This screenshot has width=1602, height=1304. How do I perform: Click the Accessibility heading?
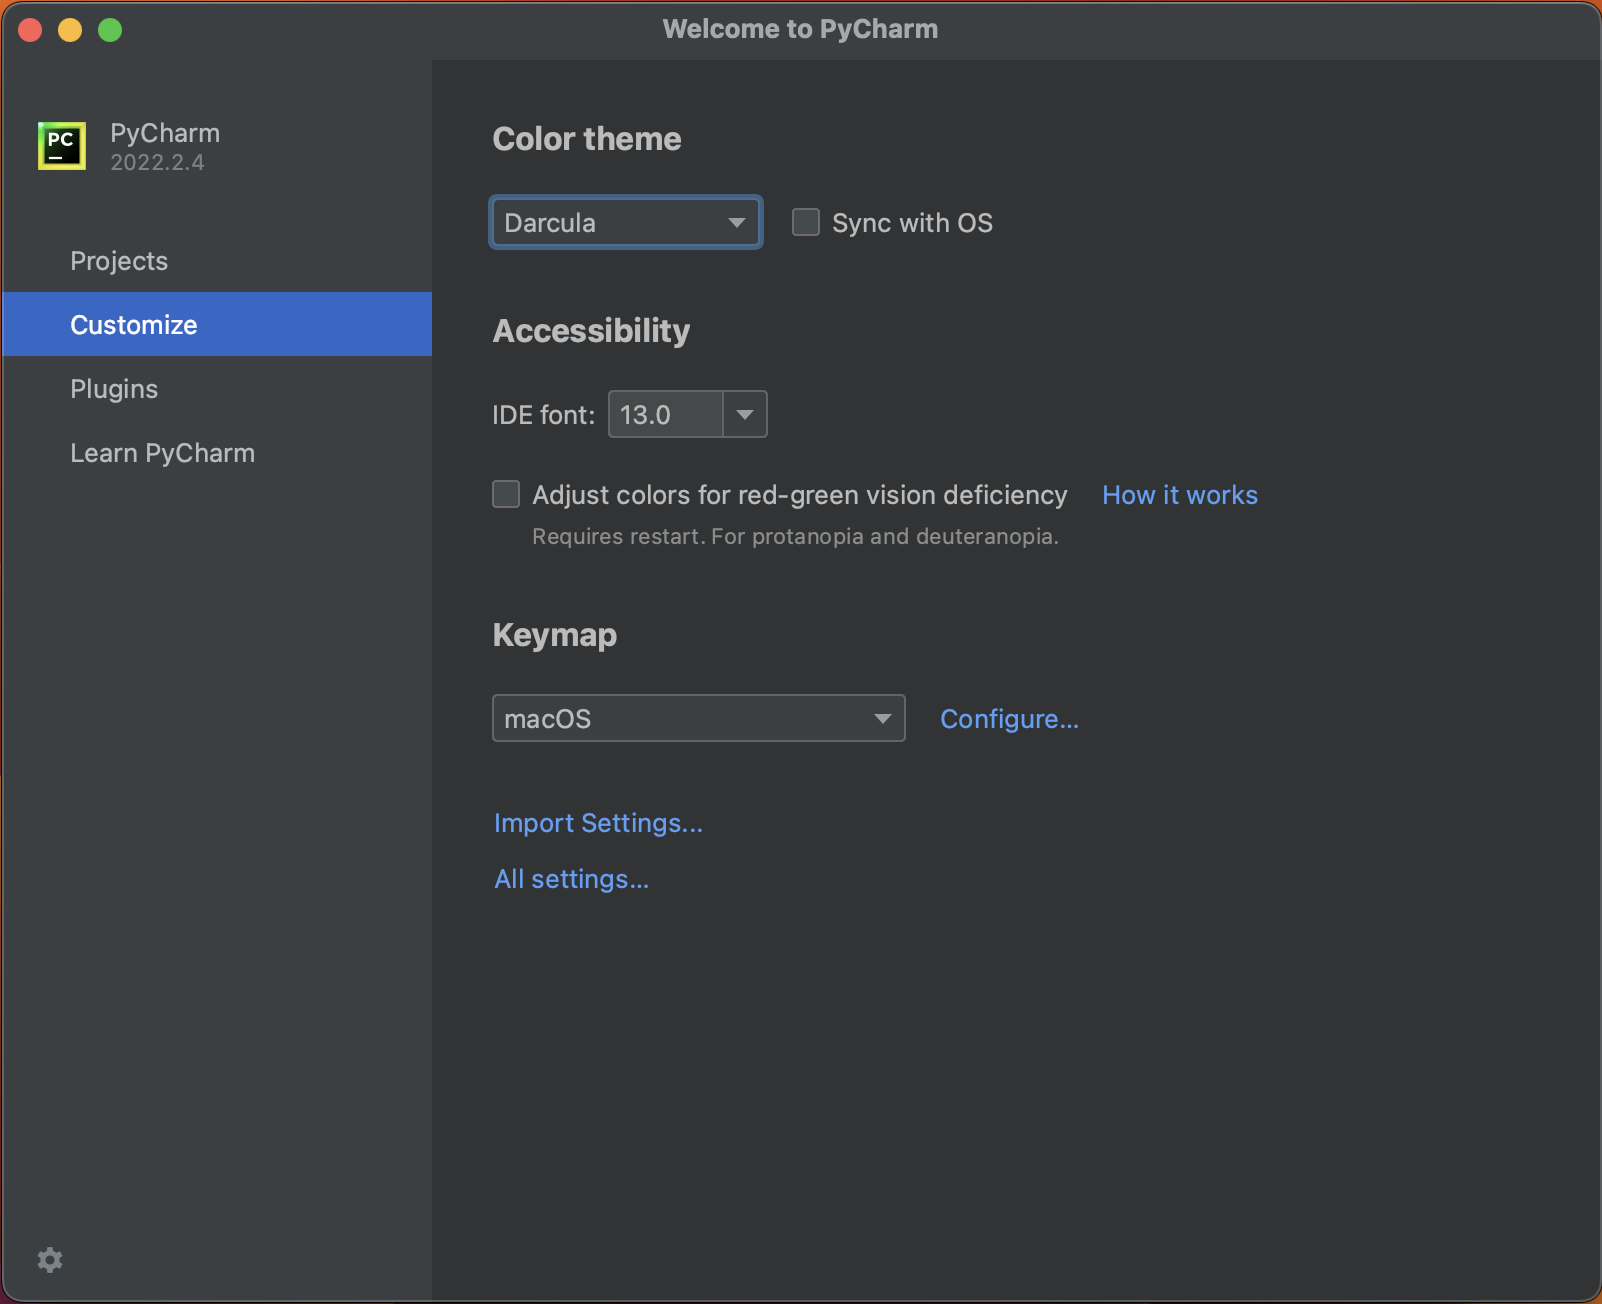pos(591,331)
